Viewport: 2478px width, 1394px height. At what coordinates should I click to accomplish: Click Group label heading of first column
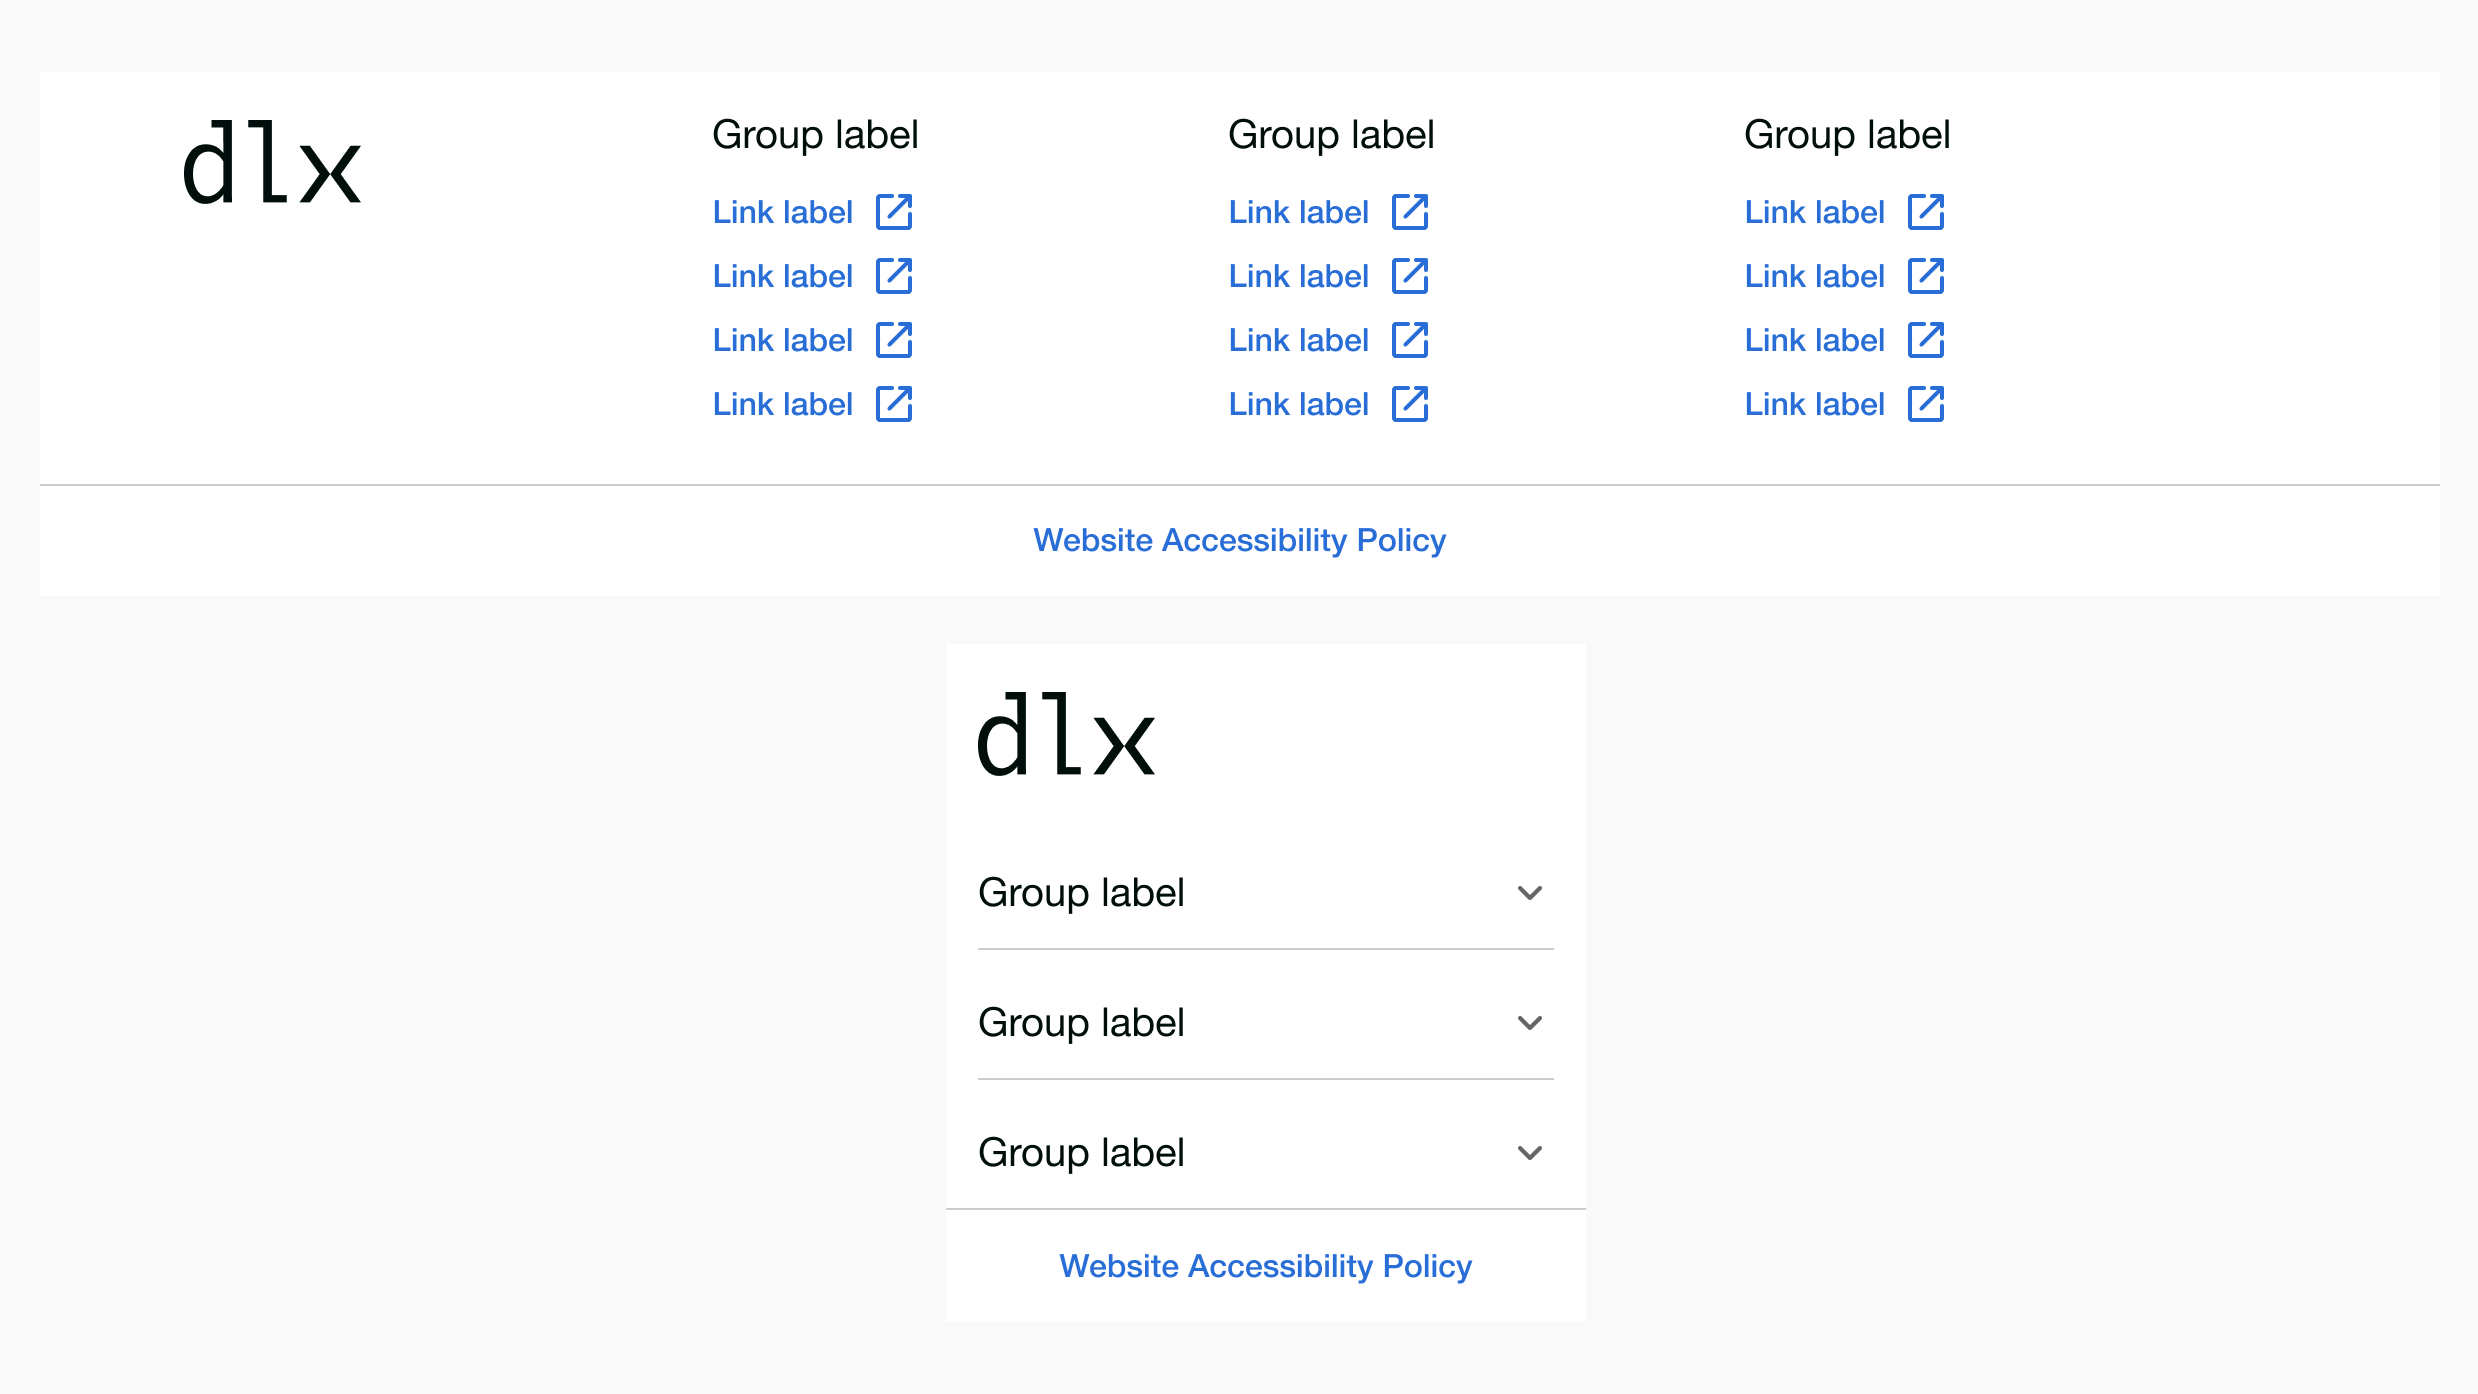pos(815,135)
